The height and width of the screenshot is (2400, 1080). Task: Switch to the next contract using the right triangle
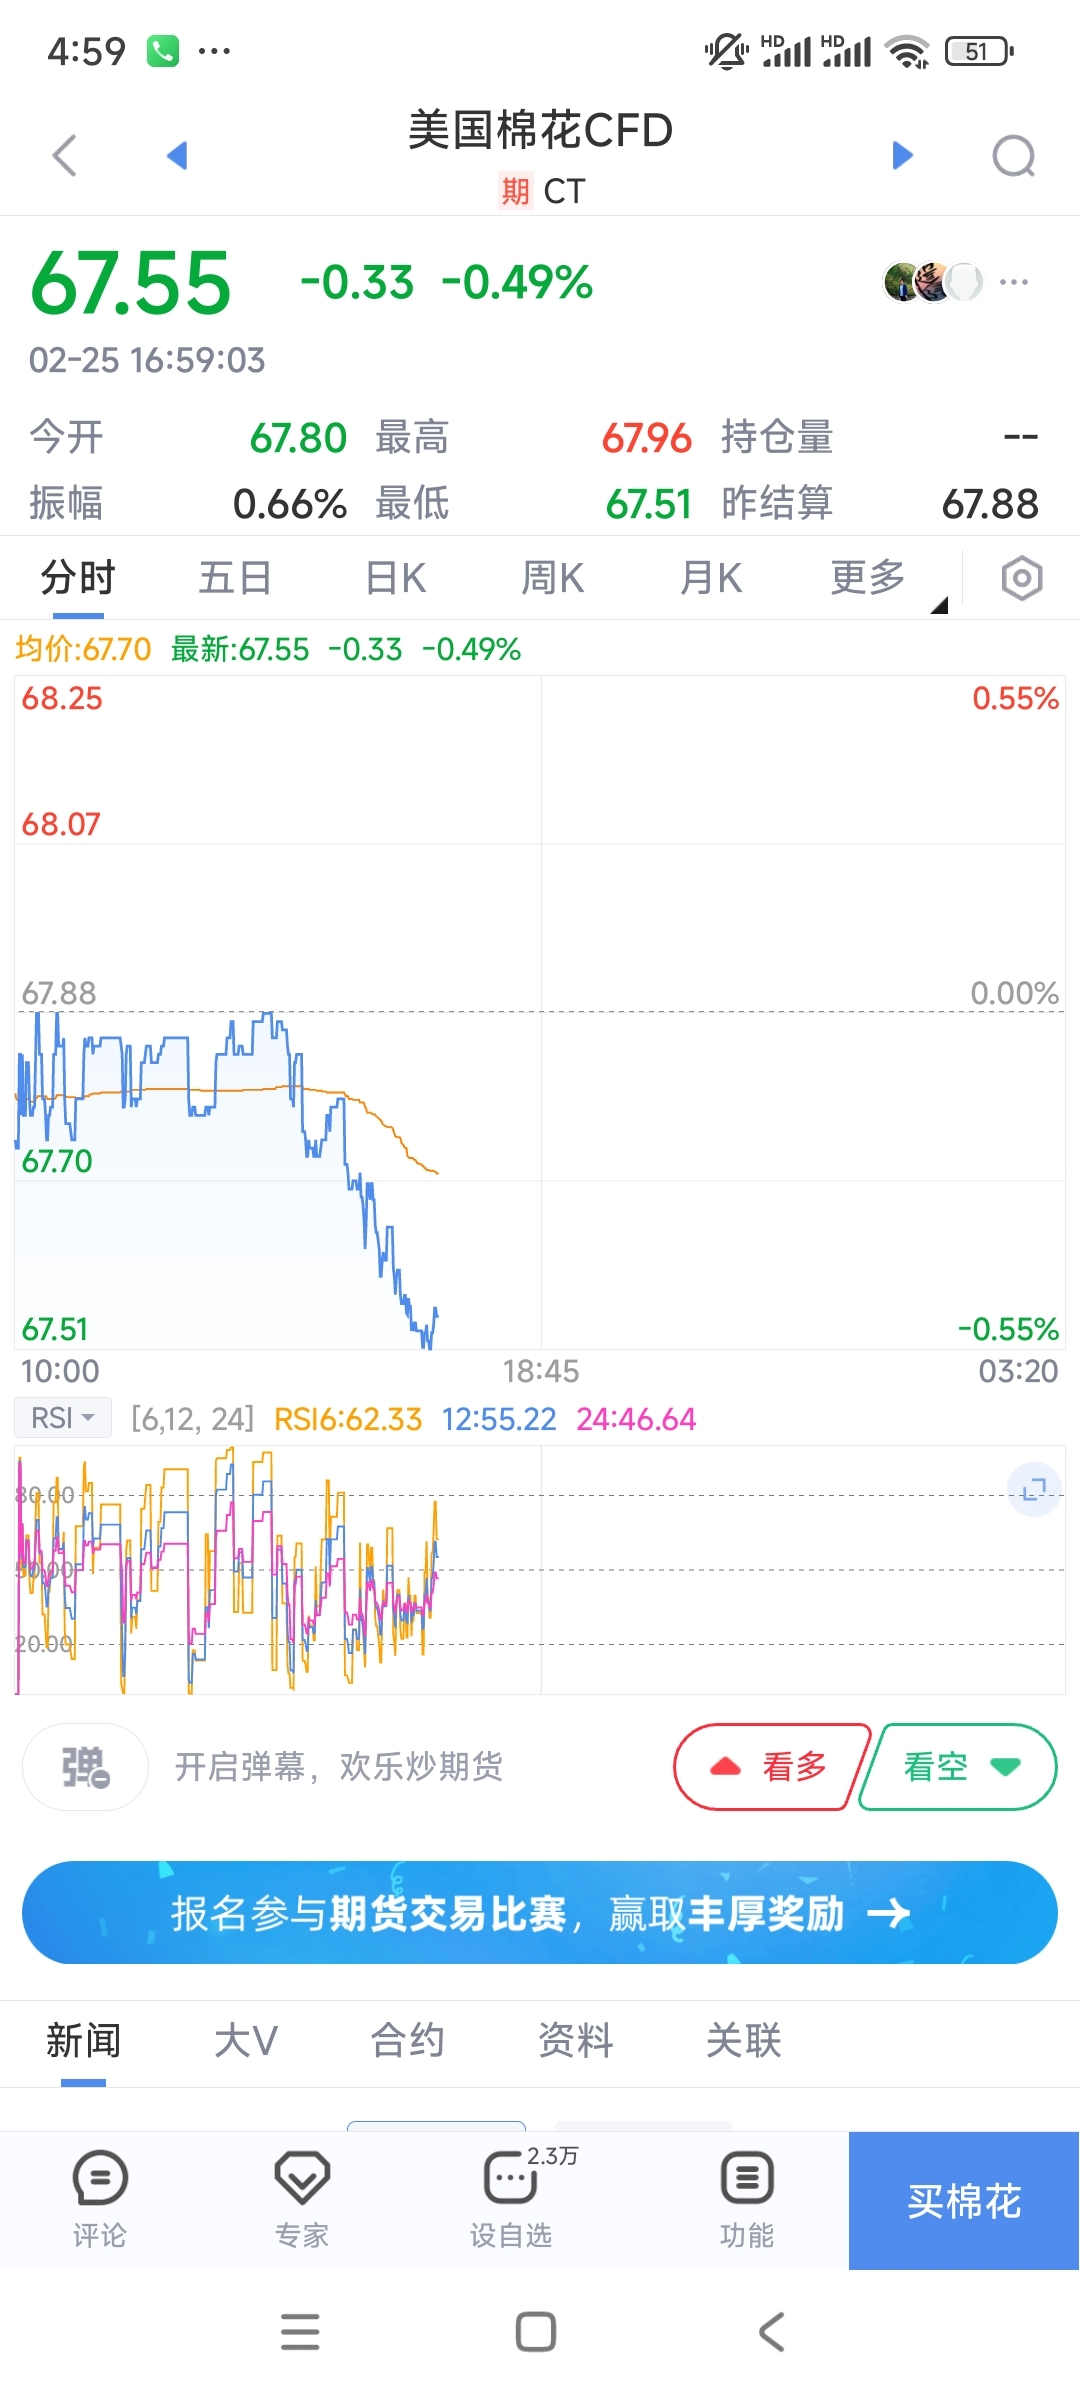(902, 155)
